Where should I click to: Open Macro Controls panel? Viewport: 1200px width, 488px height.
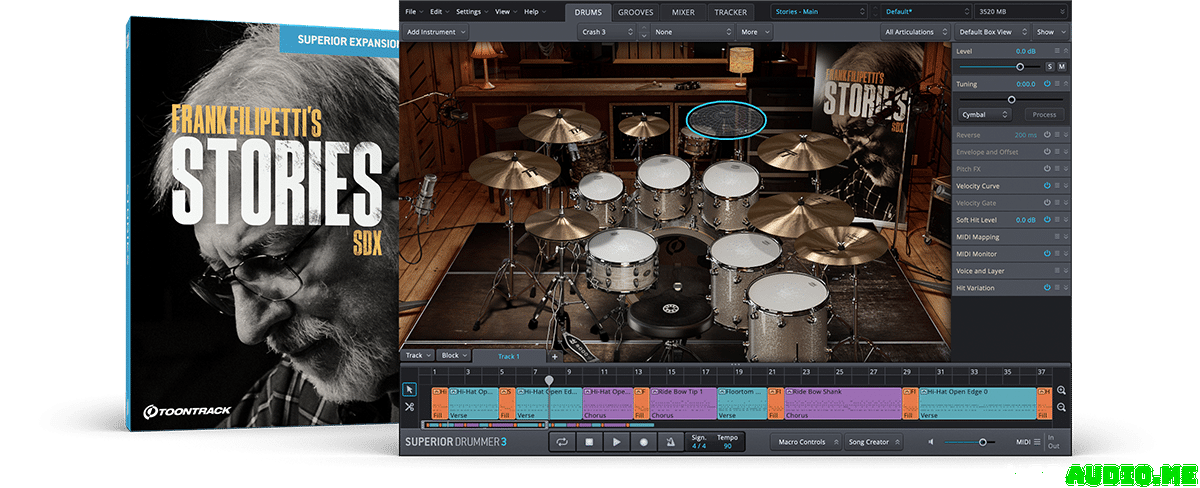tap(806, 442)
